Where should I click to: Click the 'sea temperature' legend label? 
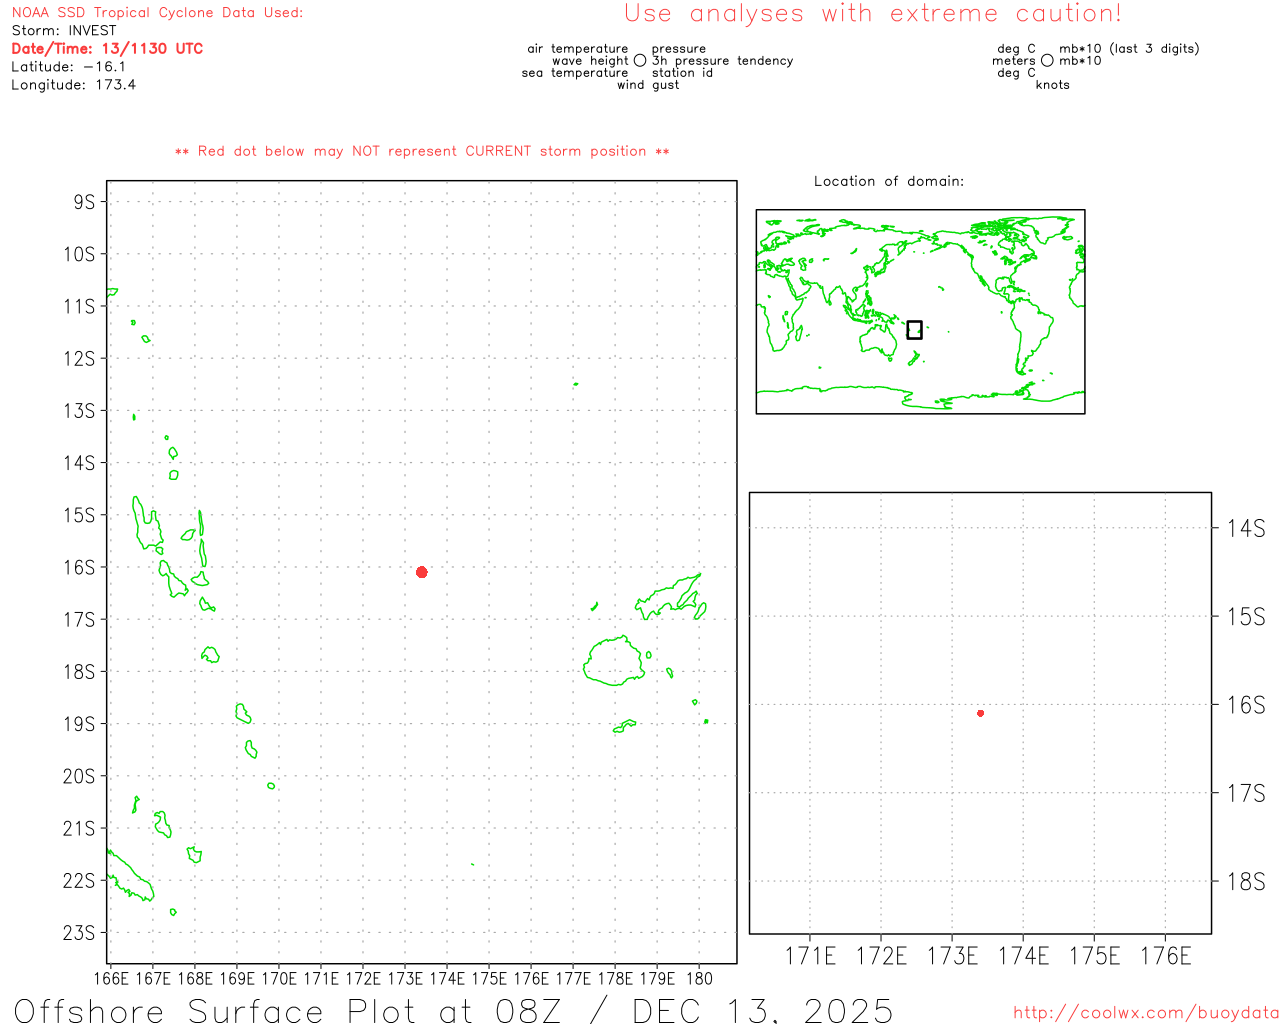click(x=575, y=73)
